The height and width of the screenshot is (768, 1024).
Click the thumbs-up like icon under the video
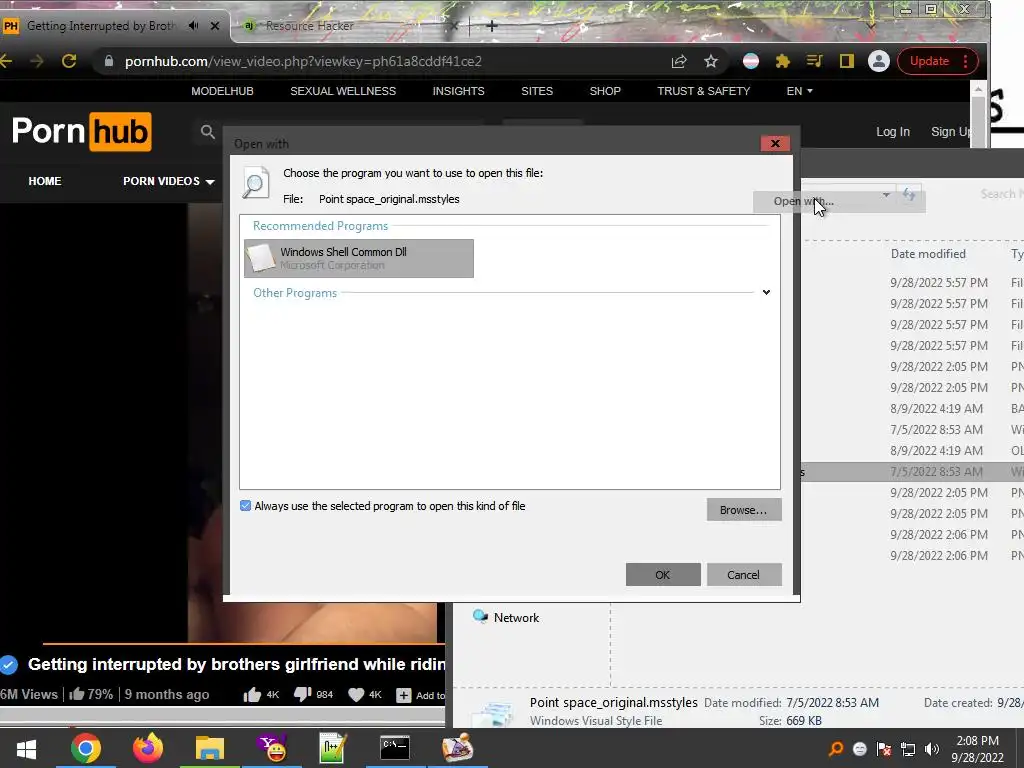click(x=252, y=695)
